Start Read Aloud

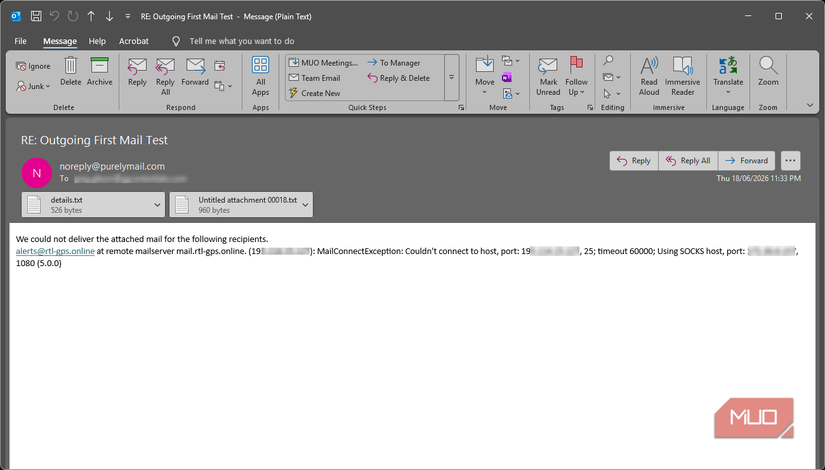click(x=649, y=76)
